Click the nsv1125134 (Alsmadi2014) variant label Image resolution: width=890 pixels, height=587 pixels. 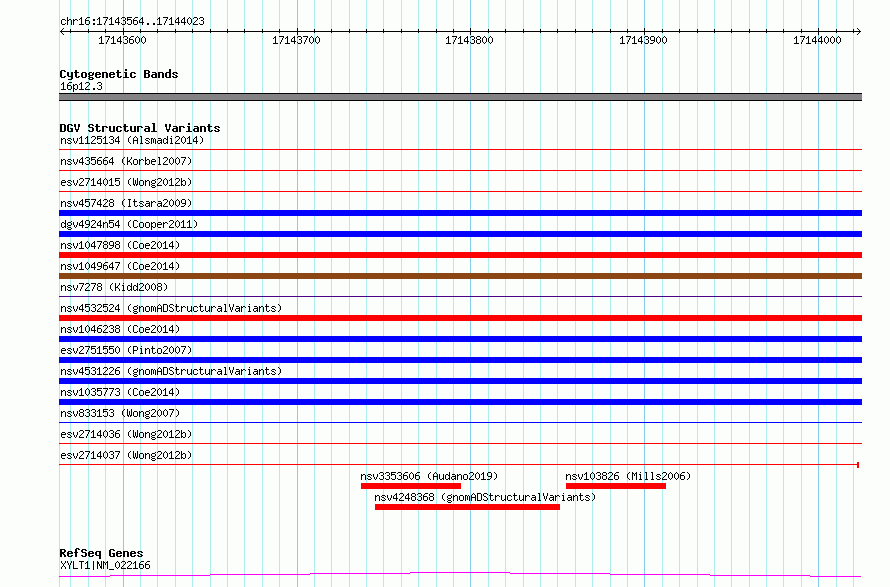[x=132, y=140]
